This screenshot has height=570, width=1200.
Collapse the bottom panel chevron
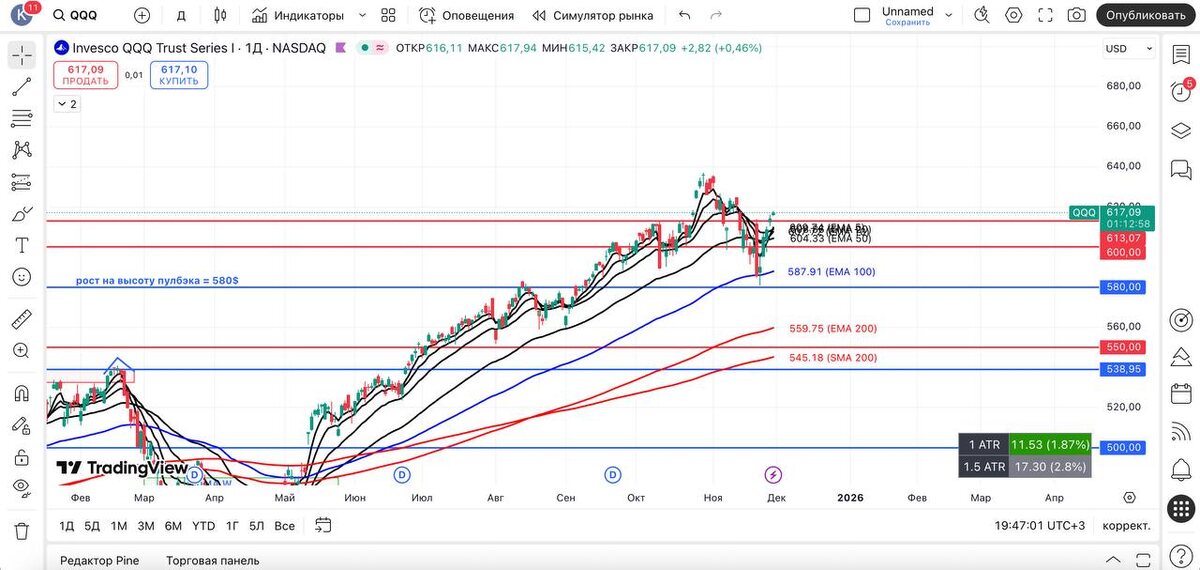coord(1113,559)
